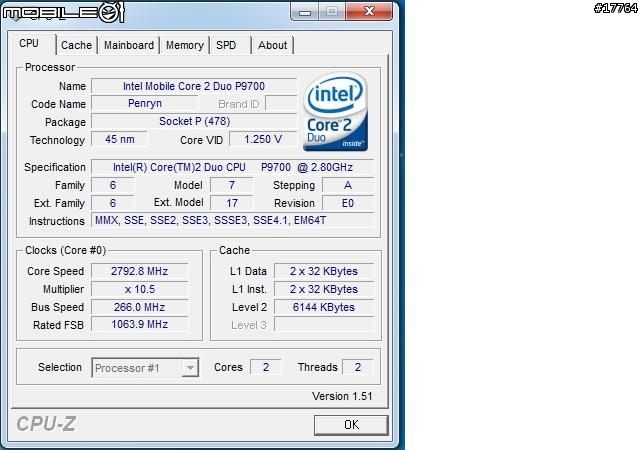640x450 pixels.
Task: Click the empty Level 3 field
Action: coord(324,324)
